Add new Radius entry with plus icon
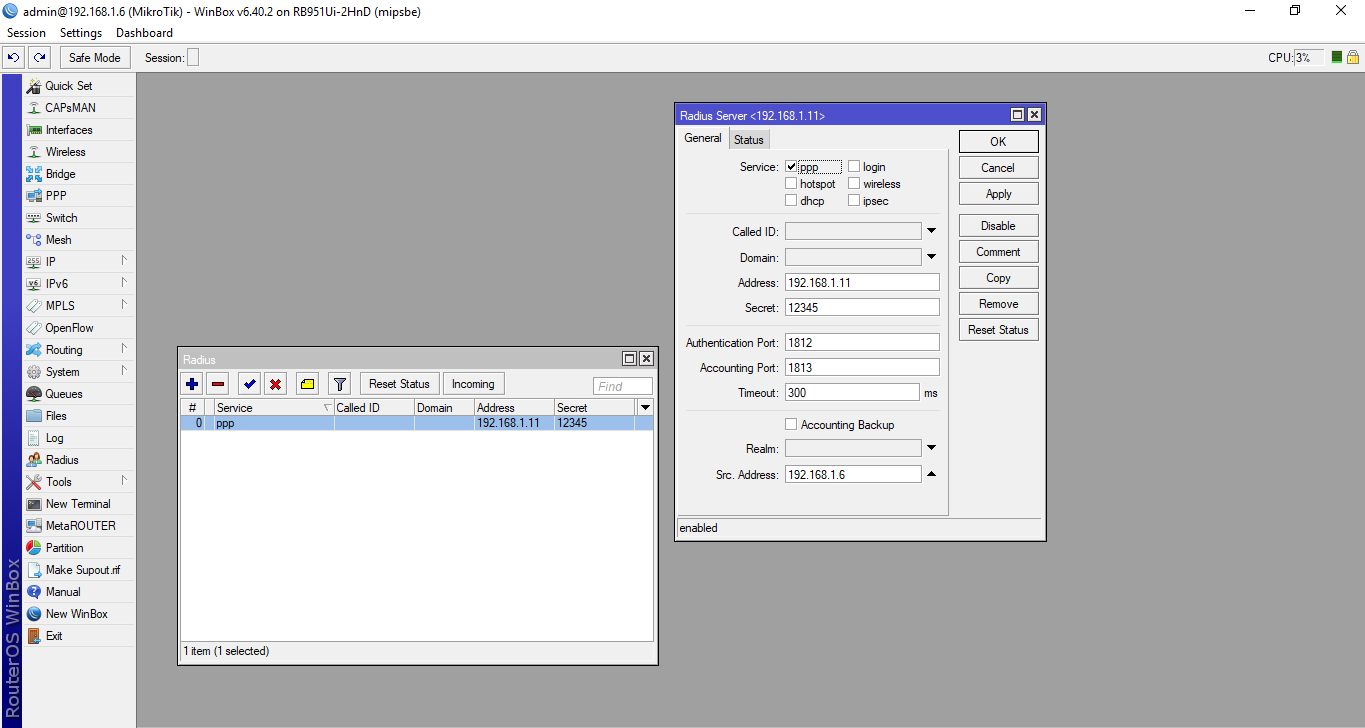The image size is (1365, 728). point(193,384)
